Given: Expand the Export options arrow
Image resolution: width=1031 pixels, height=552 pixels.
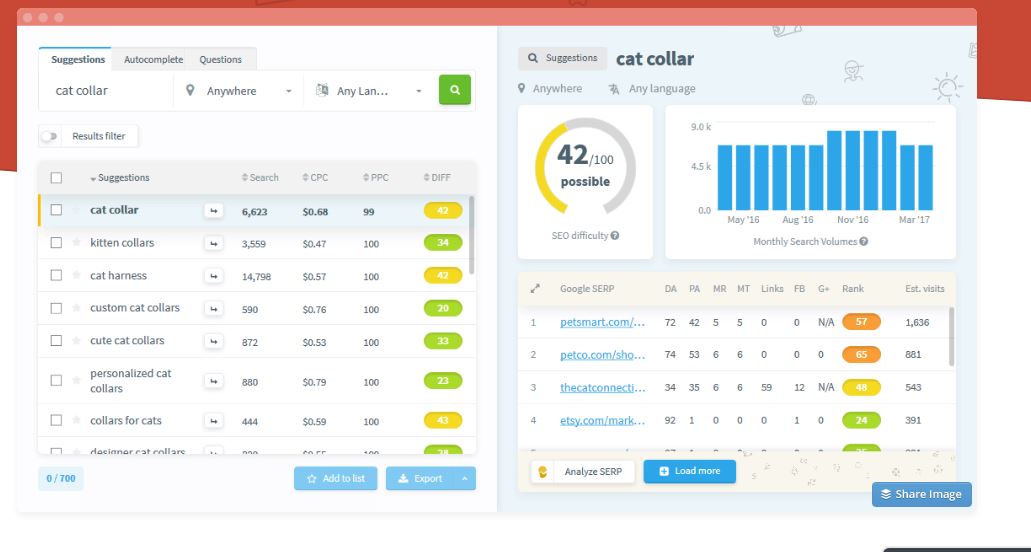Looking at the screenshot, I should click(x=464, y=478).
